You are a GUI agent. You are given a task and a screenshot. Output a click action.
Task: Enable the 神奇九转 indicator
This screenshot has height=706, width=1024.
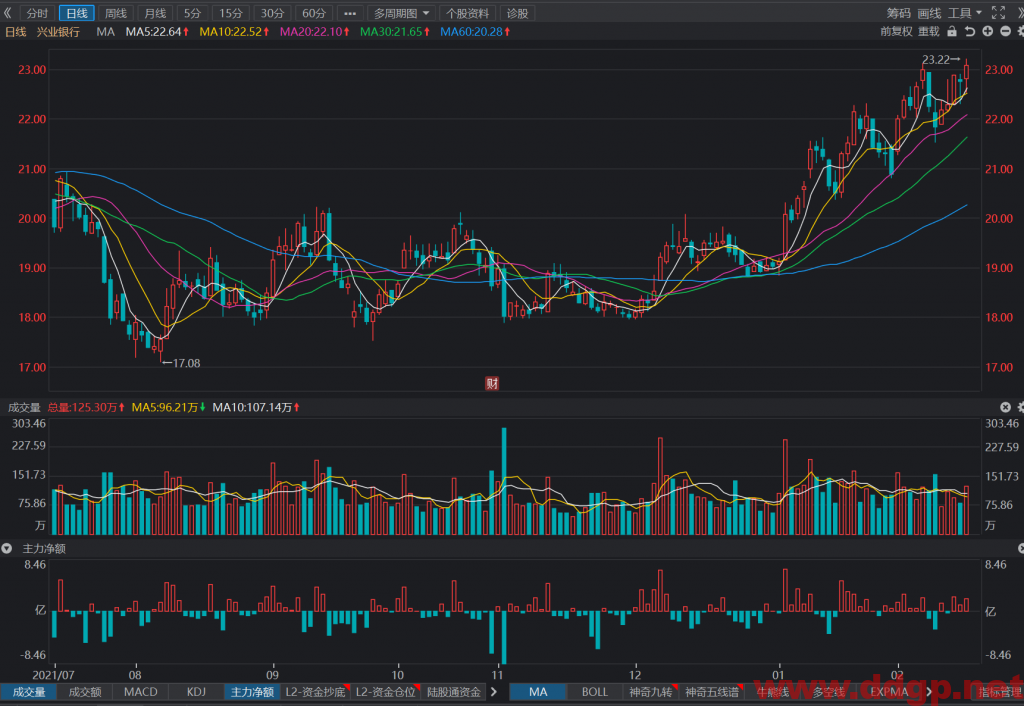pos(650,692)
